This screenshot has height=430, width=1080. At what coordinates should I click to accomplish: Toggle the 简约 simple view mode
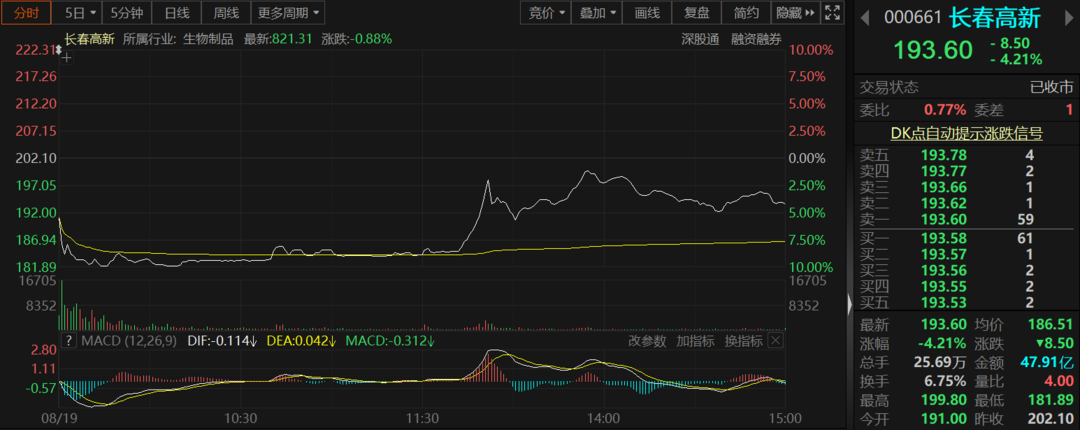(746, 13)
